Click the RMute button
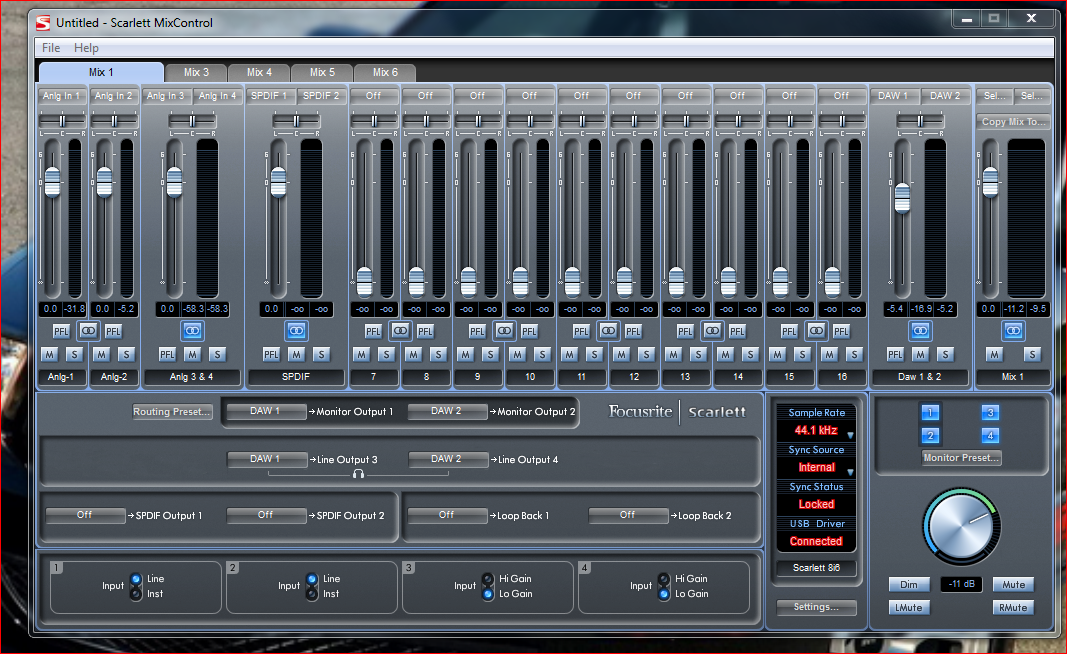This screenshot has height=654, width=1067. (1014, 608)
